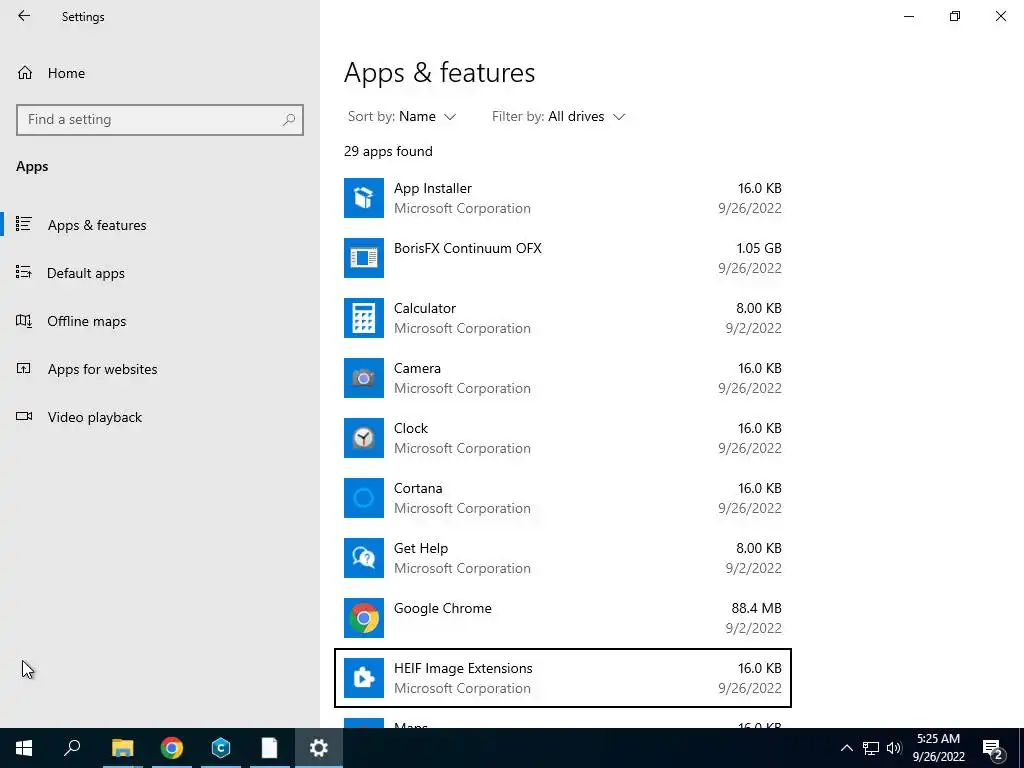The width and height of the screenshot is (1024, 768).
Task: Click the search magnifier in Find a setting
Action: (x=289, y=120)
